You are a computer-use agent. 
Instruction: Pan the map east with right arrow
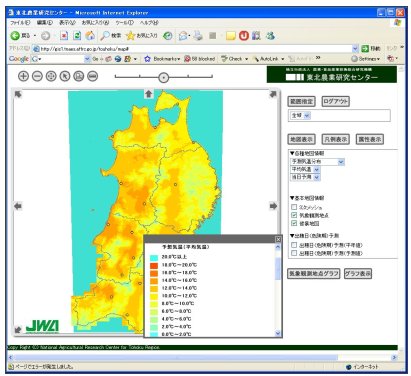(273, 206)
